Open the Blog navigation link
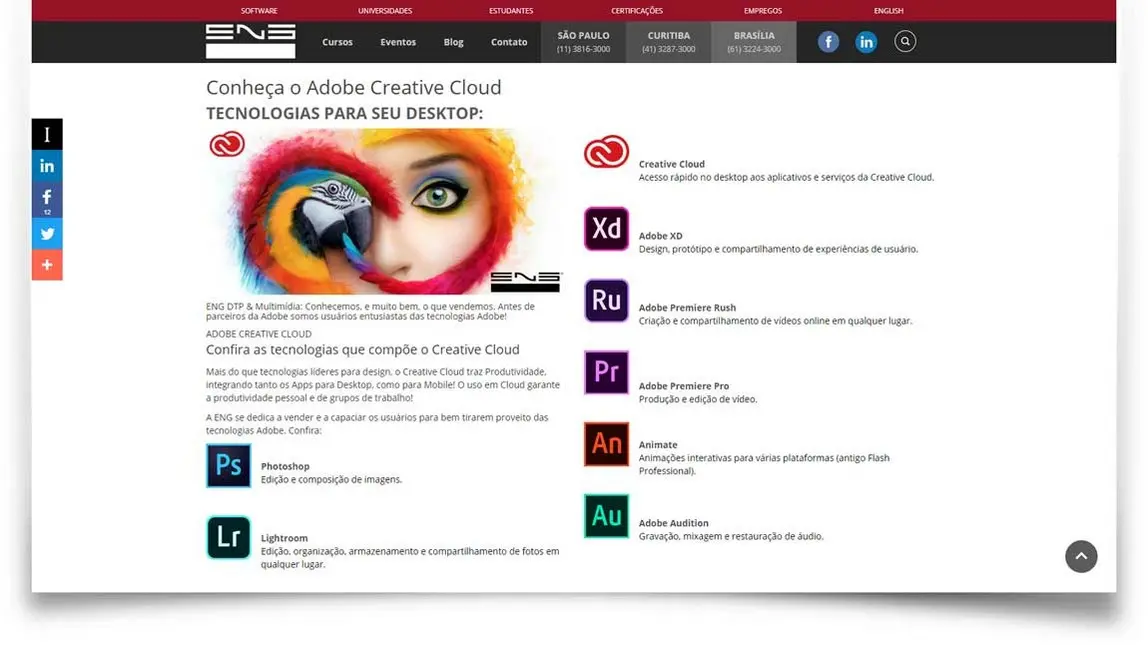 pyautogui.click(x=453, y=42)
